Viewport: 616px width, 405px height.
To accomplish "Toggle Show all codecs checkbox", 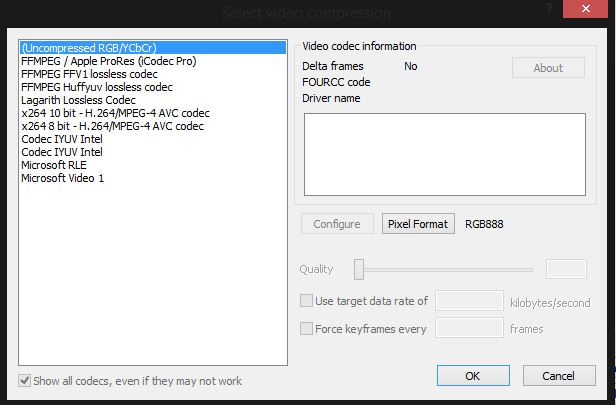I will tap(25, 381).
